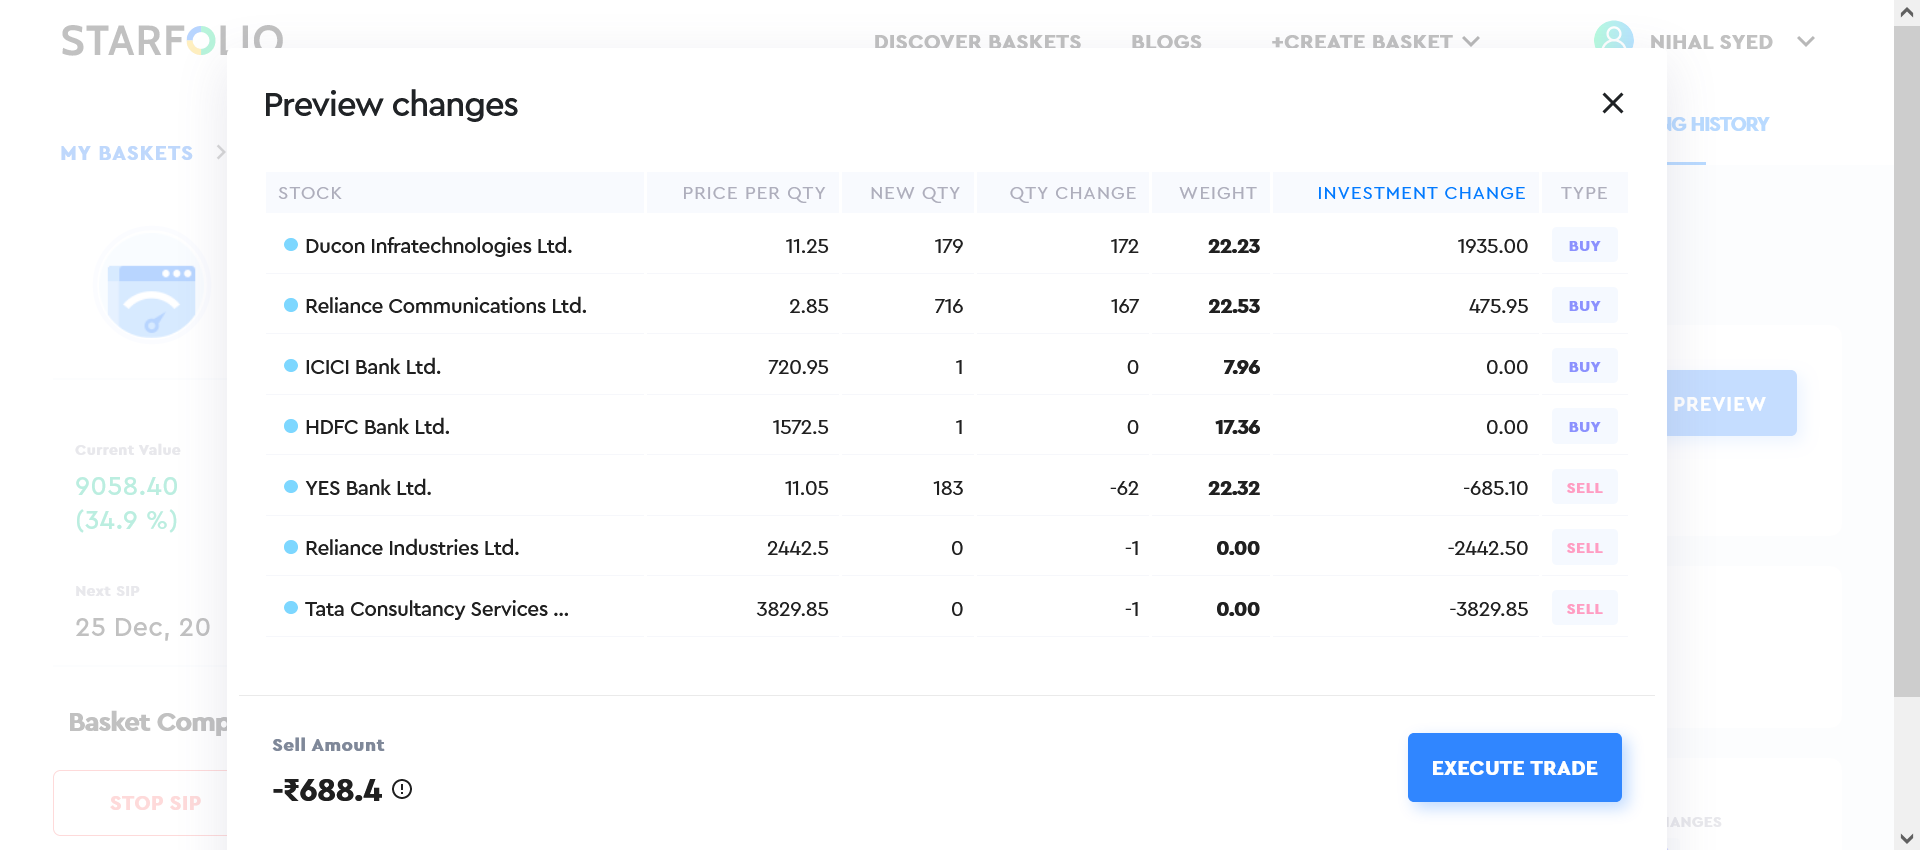Click the vertical page scrollbar thumb
Screen dimensions: 1920x850
[1907, 360]
